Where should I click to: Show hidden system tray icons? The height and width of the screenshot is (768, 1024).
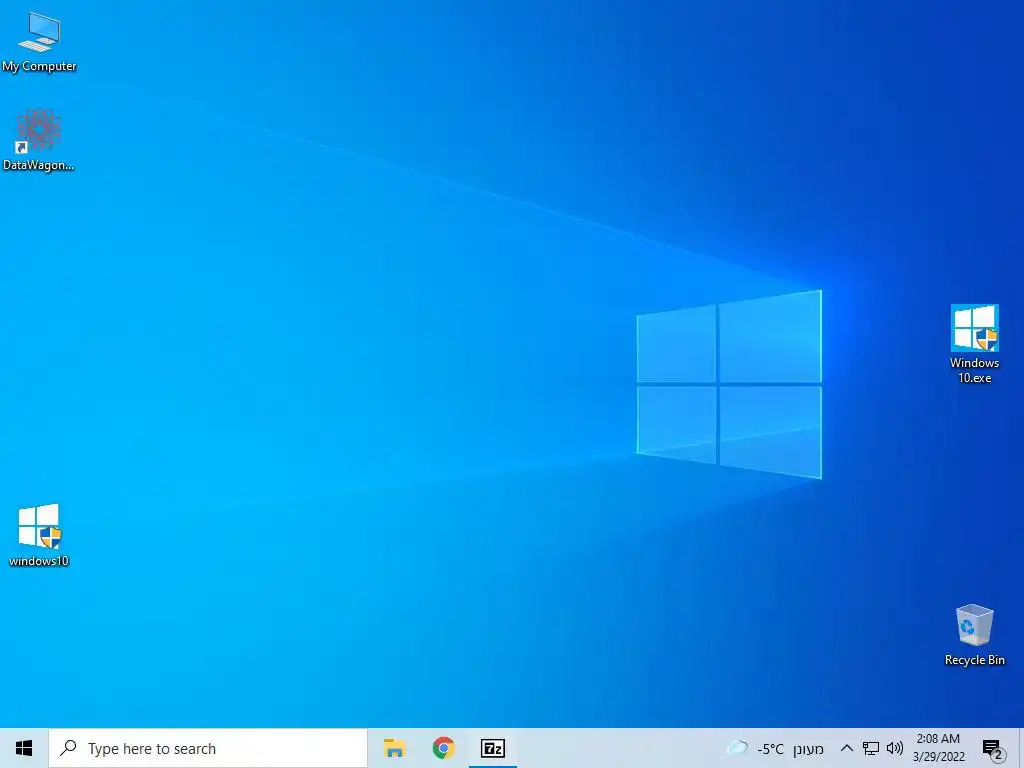tap(846, 748)
